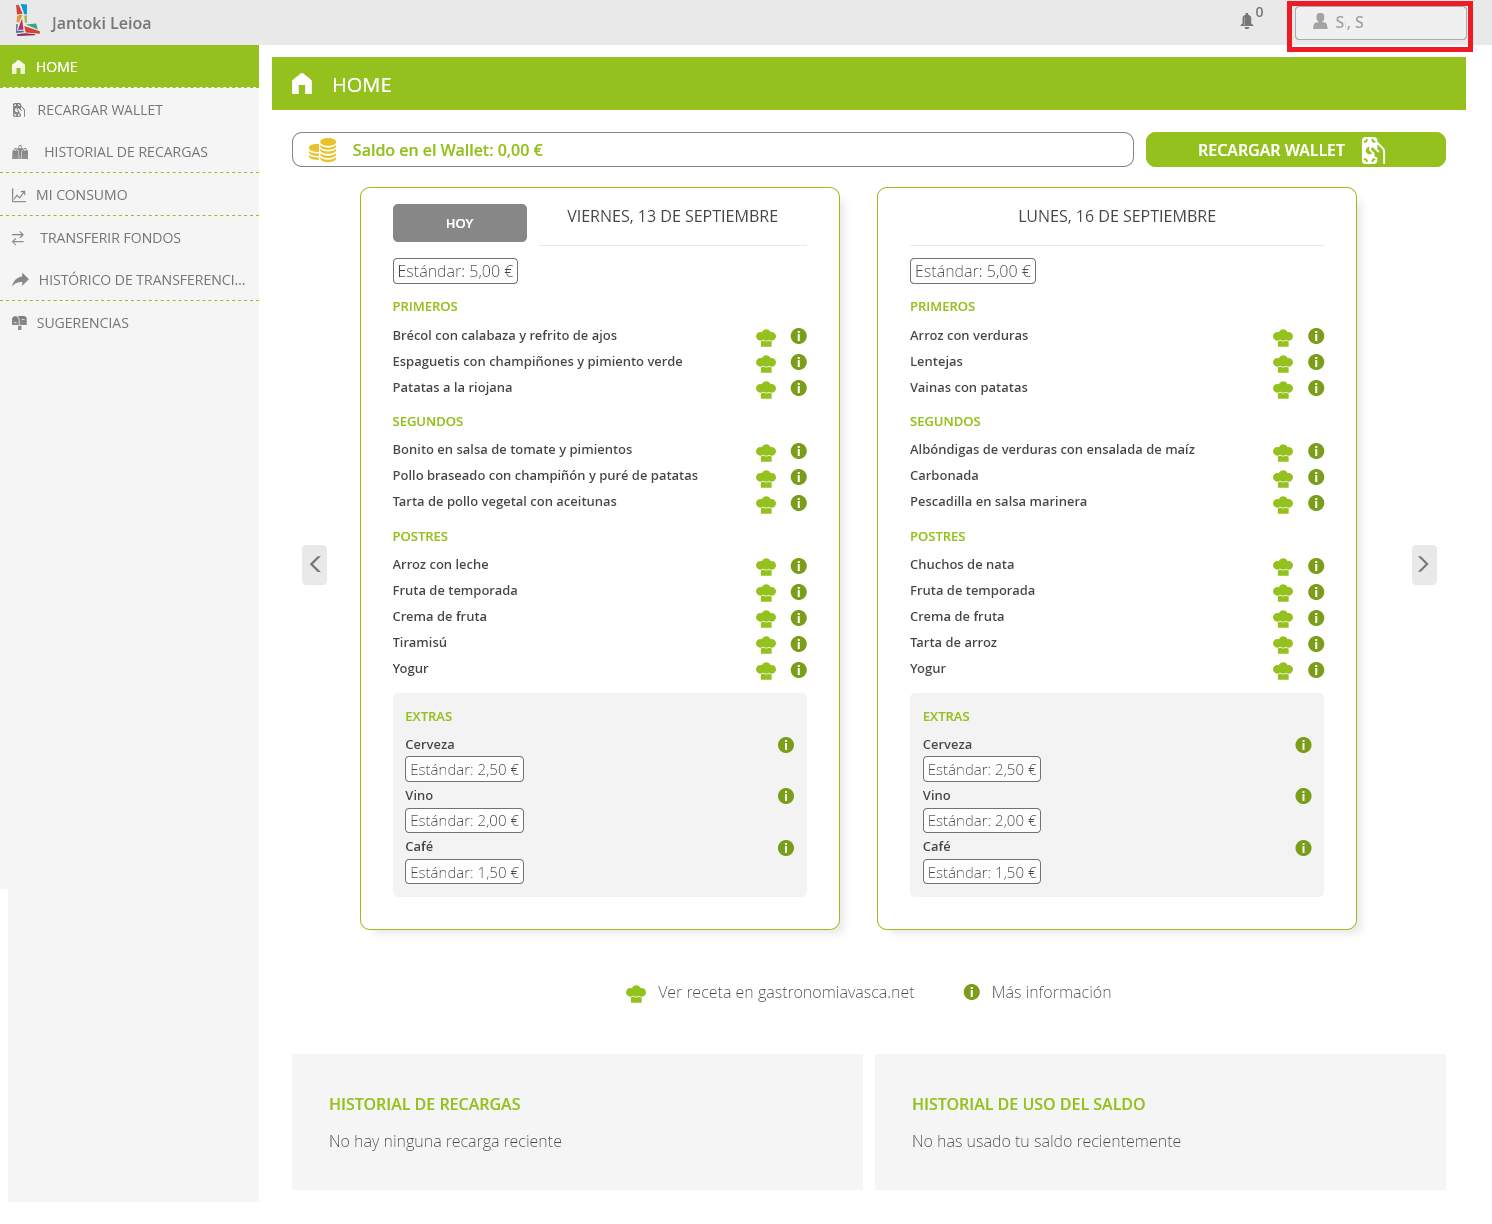Click the grey HOY button

click(459, 223)
